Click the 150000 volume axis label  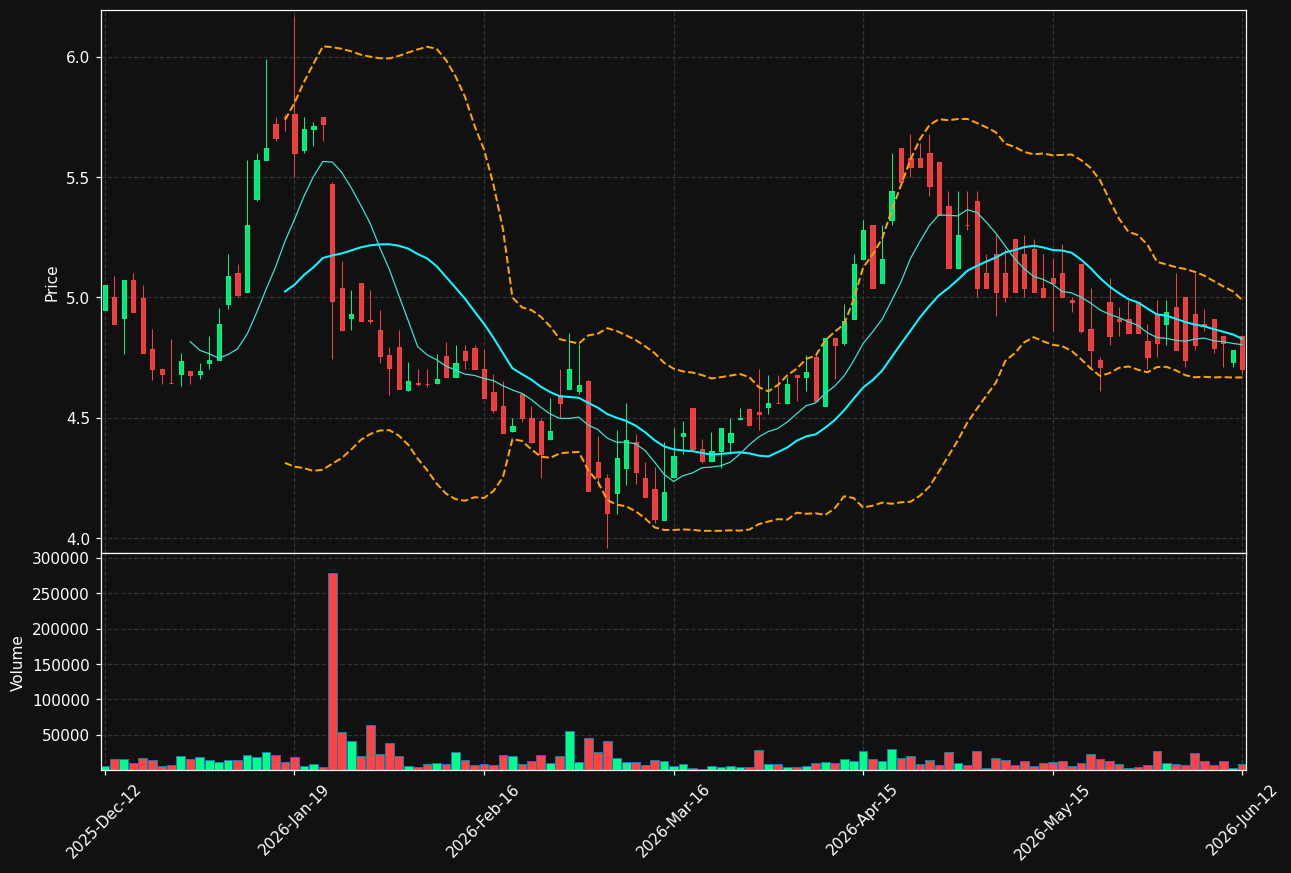[61, 665]
